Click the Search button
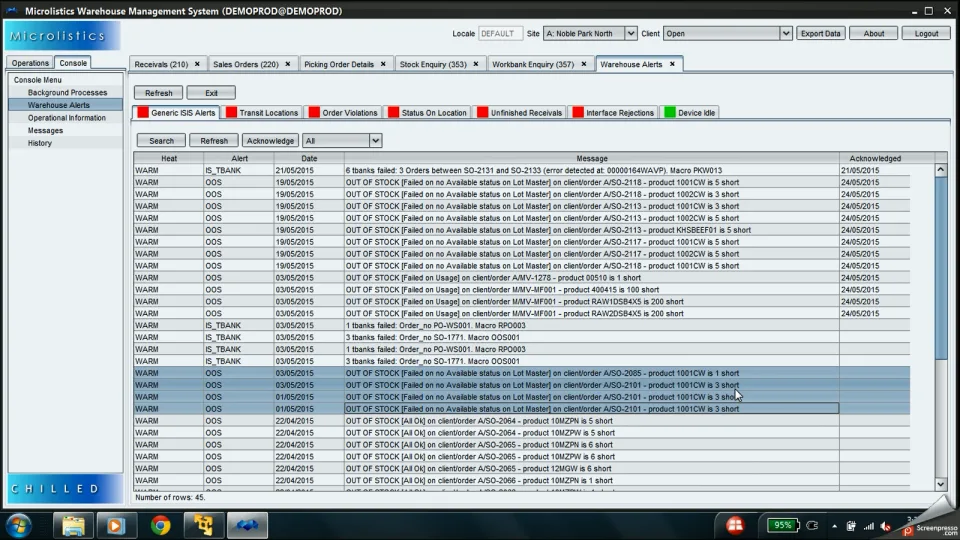This screenshot has height=540, width=960. 161,141
